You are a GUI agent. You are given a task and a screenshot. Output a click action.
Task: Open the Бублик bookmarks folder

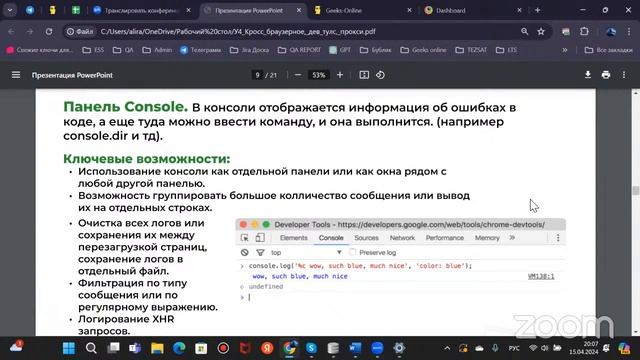pyautogui.click(x=376, y=50)
